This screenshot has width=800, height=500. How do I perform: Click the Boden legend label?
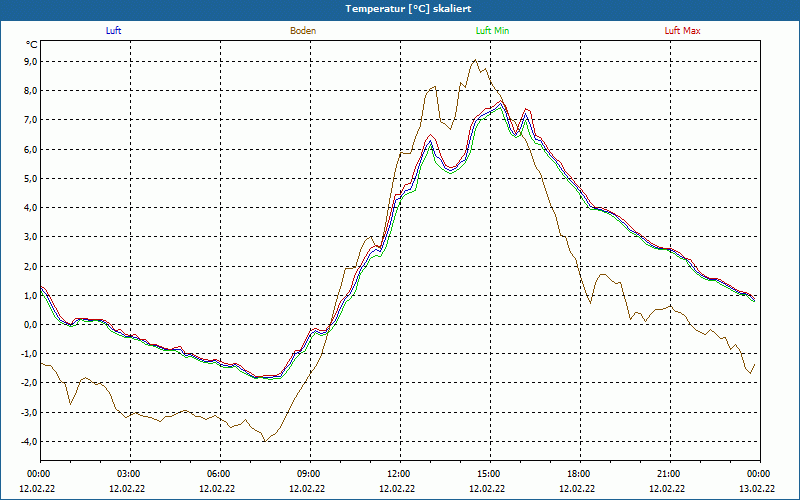(303, 31)
